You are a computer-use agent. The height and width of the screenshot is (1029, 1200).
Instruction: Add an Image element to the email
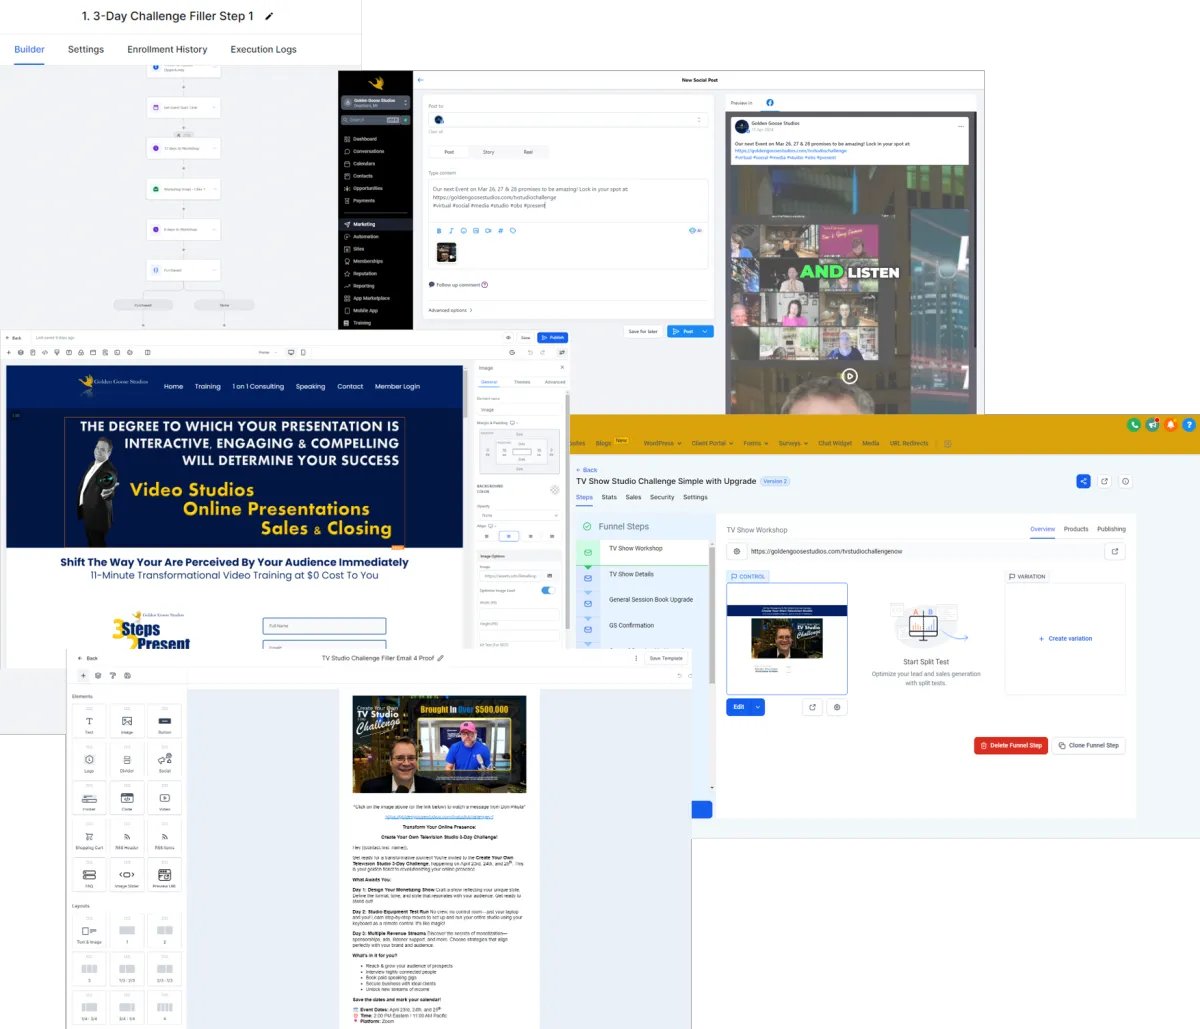(x=127, y=721)
